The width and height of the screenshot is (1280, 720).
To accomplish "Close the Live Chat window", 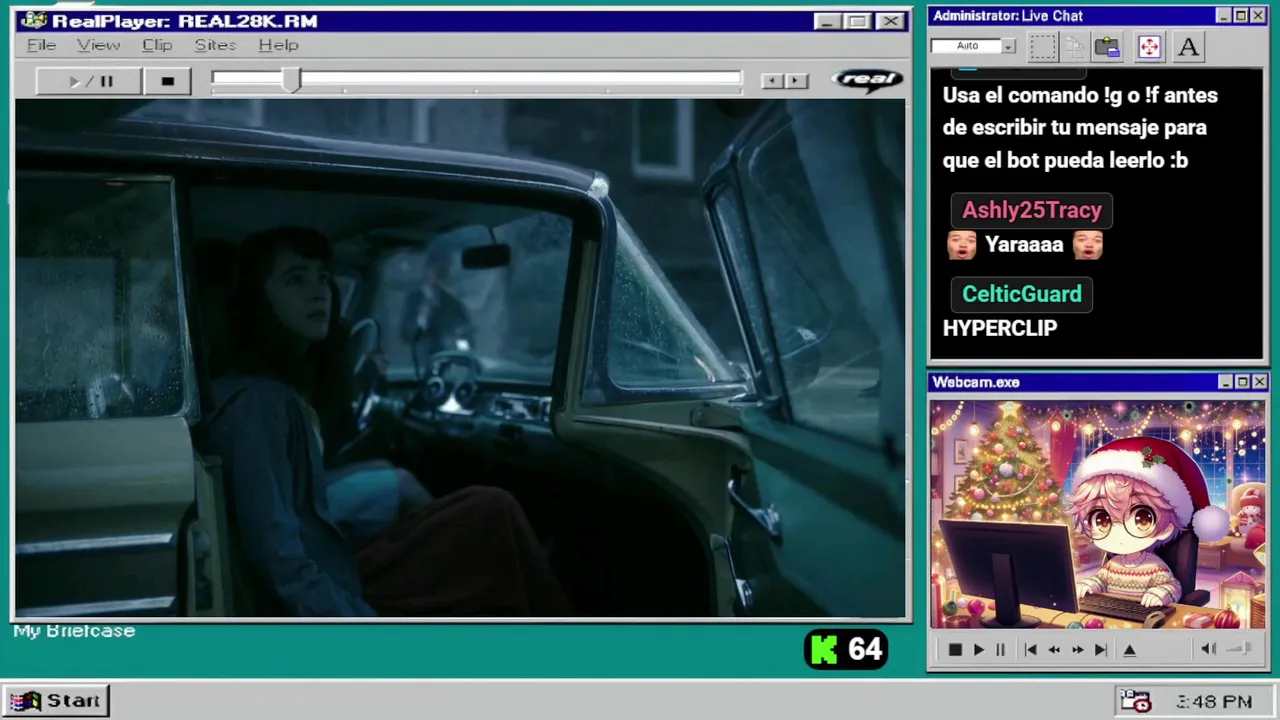I will (x=1258, y=16).
